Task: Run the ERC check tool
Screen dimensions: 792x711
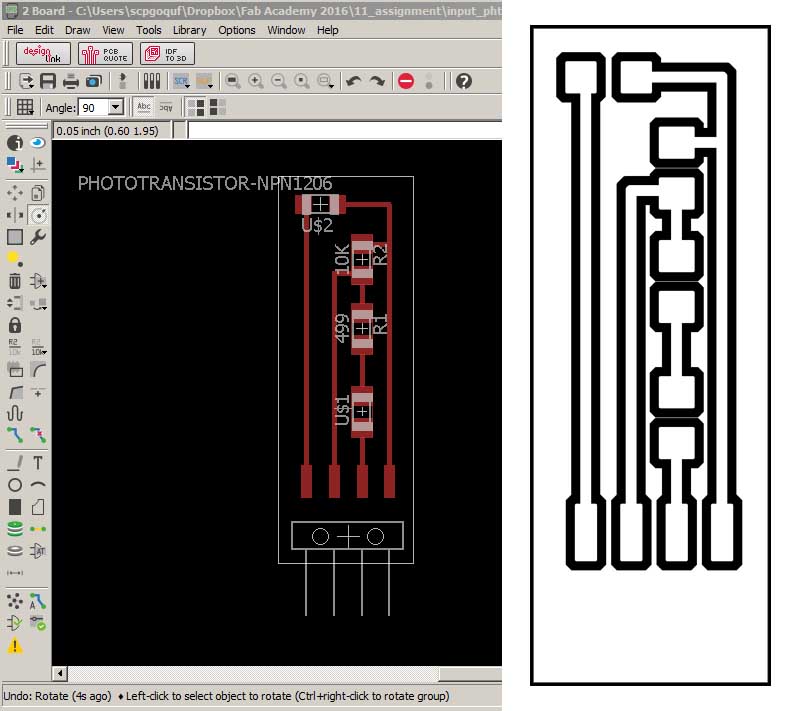Action: coord(15,623)
